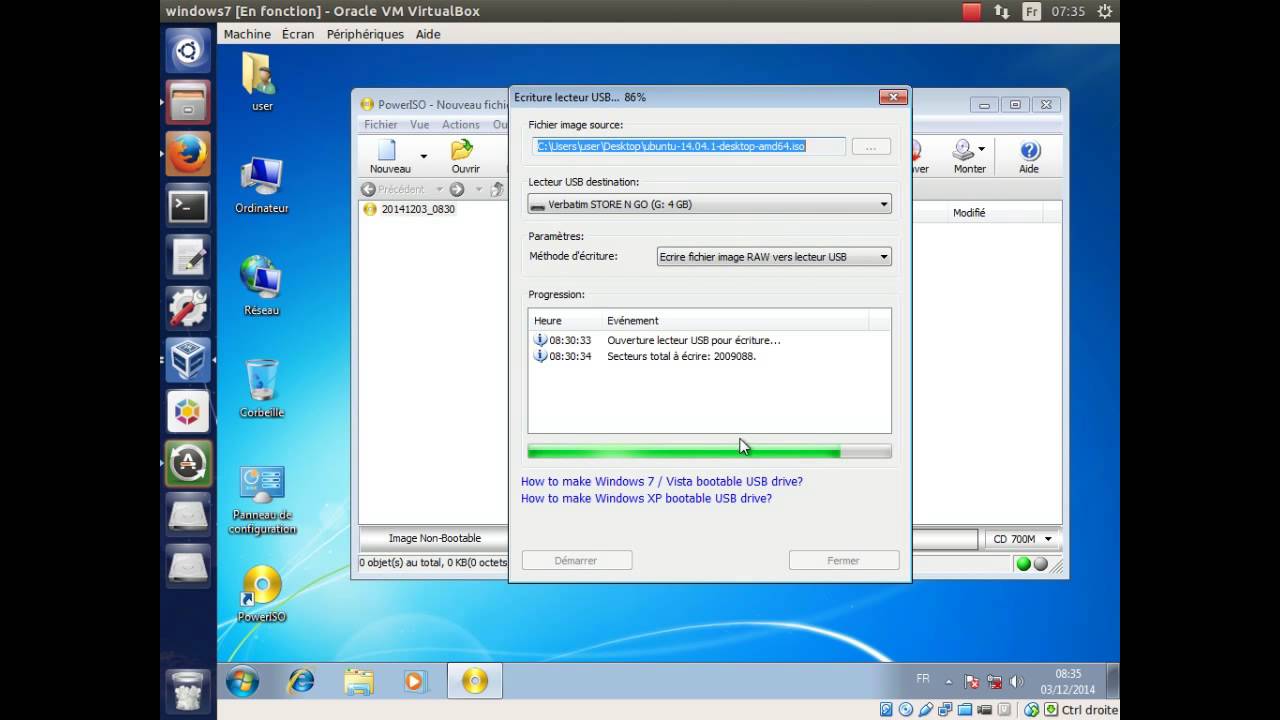Open the VirtualBox icon in the Ubuntu launcher
Image resolution: width=1280 pixels, height=720 pixels.
188,359
